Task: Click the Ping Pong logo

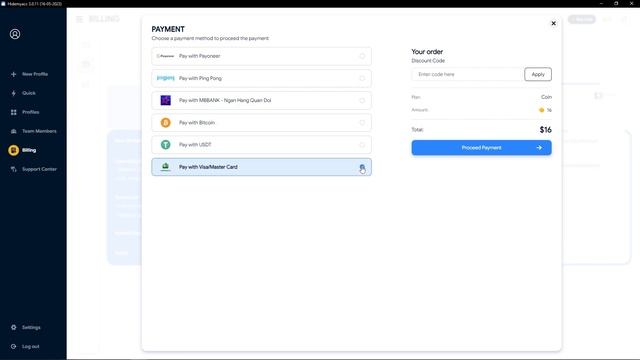Action: click(x=165, y=78)
